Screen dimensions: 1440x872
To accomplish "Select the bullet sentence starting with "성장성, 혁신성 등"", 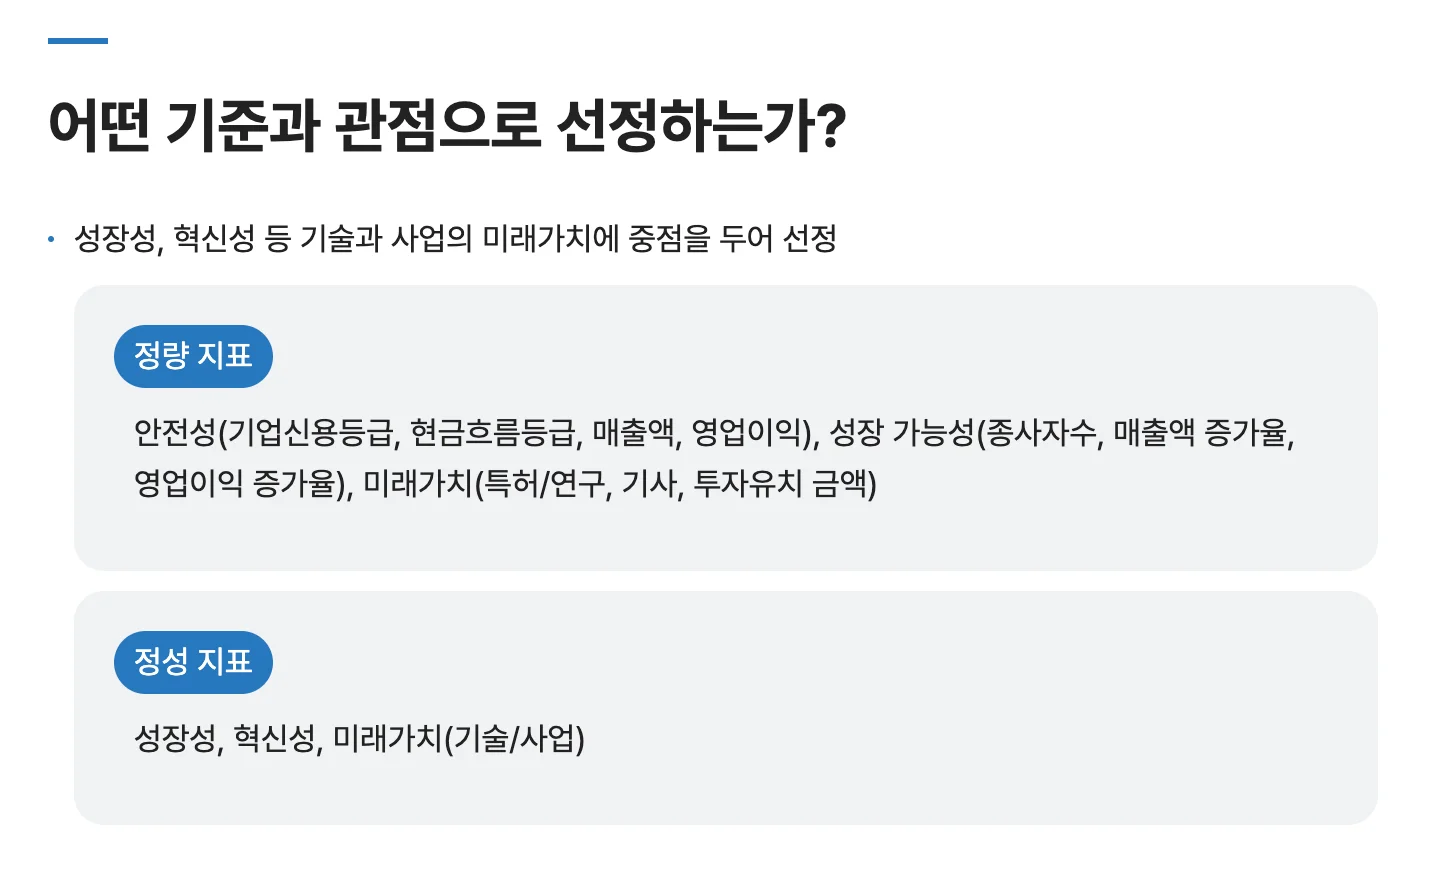I will [x=455, y=239].
